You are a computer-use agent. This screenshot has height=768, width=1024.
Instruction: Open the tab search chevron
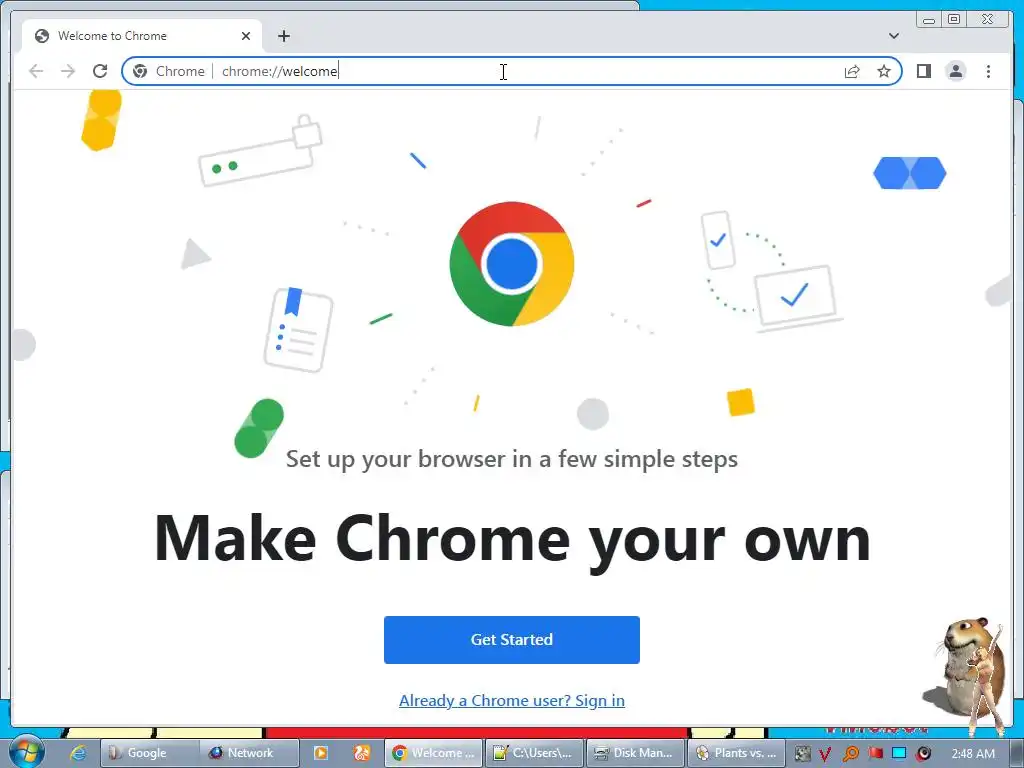click(x=894, y=36)
